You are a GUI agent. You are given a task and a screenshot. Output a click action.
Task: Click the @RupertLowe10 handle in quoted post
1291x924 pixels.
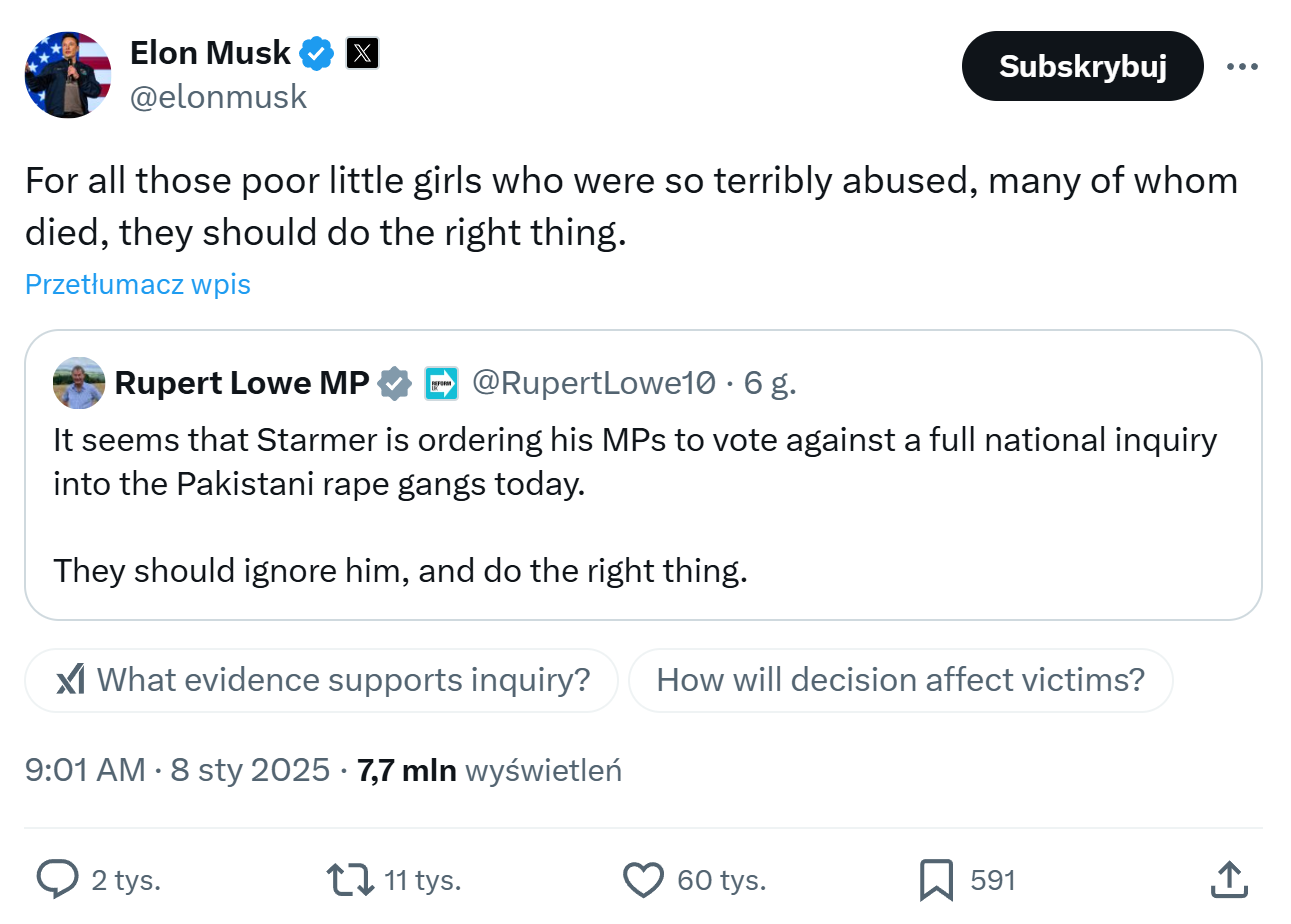(x=593, y=383)
